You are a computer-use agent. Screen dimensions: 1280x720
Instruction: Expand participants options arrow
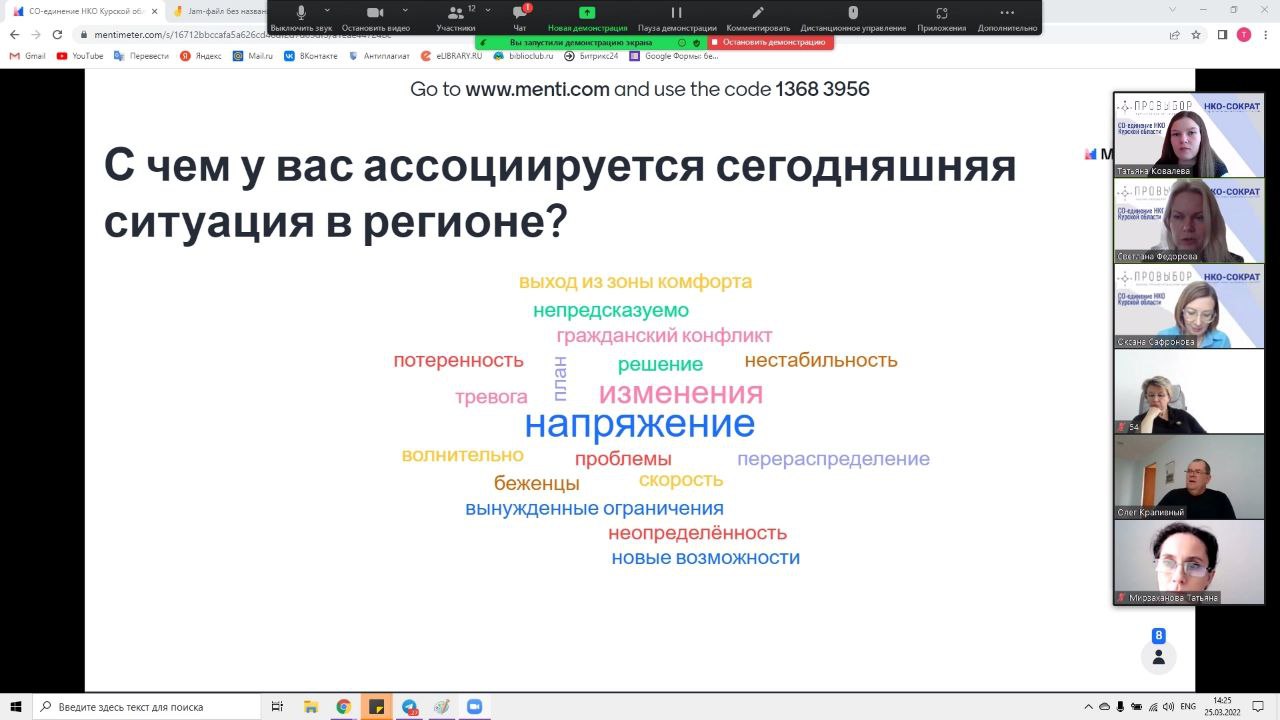click(x=488, y=10)
